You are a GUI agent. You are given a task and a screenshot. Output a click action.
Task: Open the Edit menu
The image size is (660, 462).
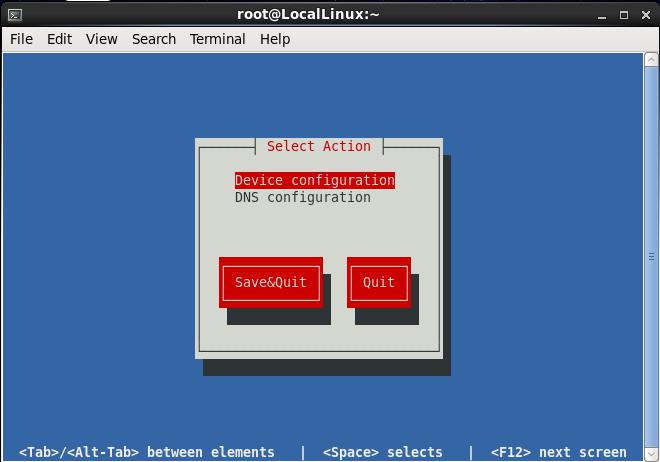point(59,39)
